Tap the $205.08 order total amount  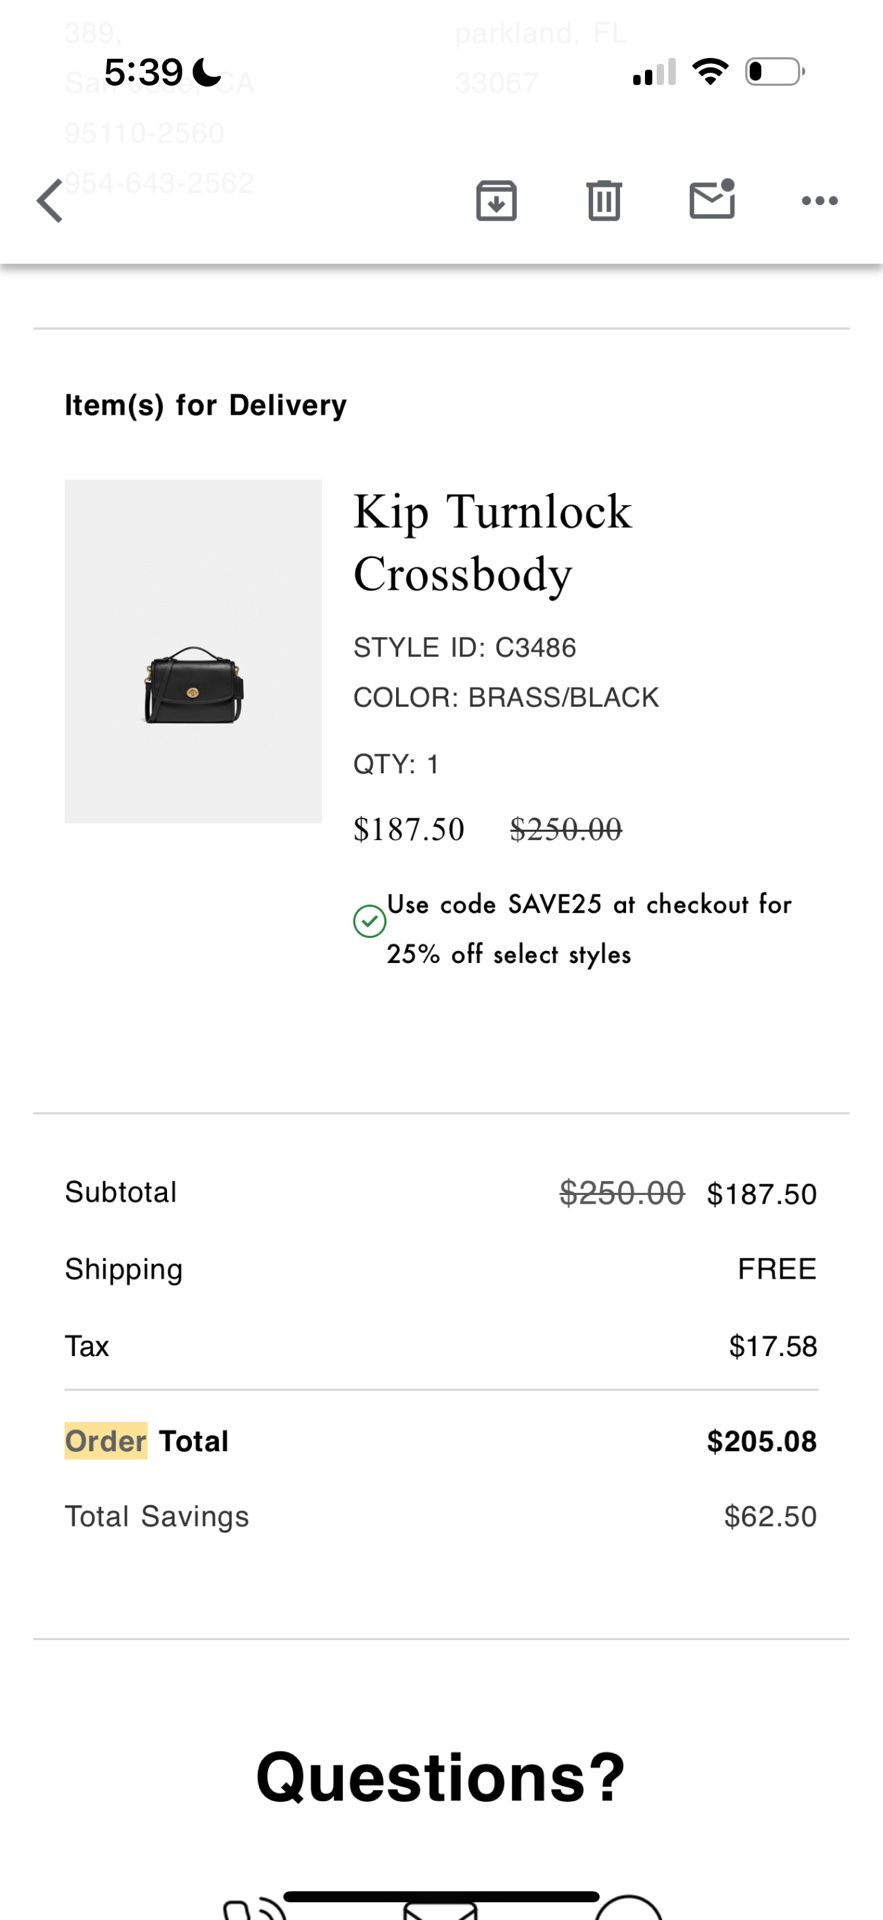(x=761, y=1441)
